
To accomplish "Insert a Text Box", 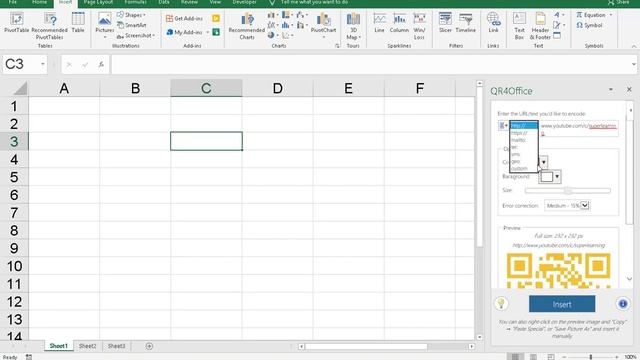I will (519, 26).
